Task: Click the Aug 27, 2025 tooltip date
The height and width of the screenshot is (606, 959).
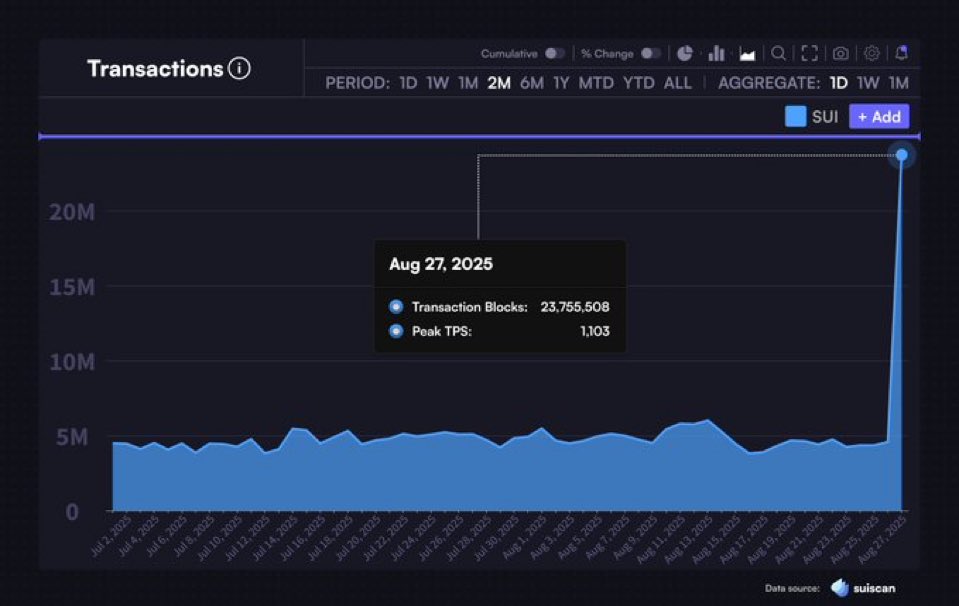Action: pyautogui.click(x=441, y=264)
